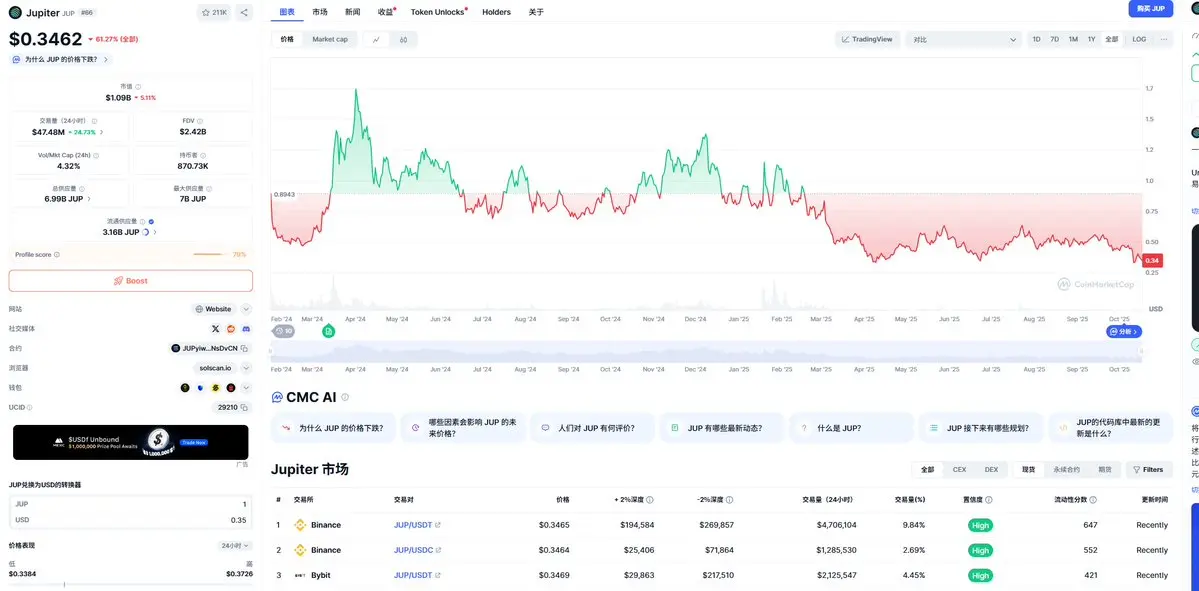Expand the 流通供应量 3.16B JUP chevron

[155, 232]
